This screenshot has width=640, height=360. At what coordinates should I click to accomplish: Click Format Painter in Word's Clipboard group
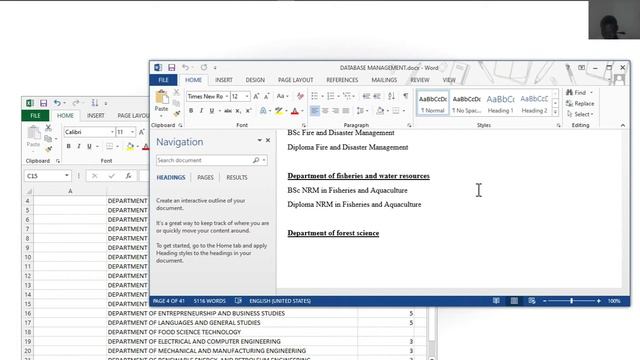point(177,114)
